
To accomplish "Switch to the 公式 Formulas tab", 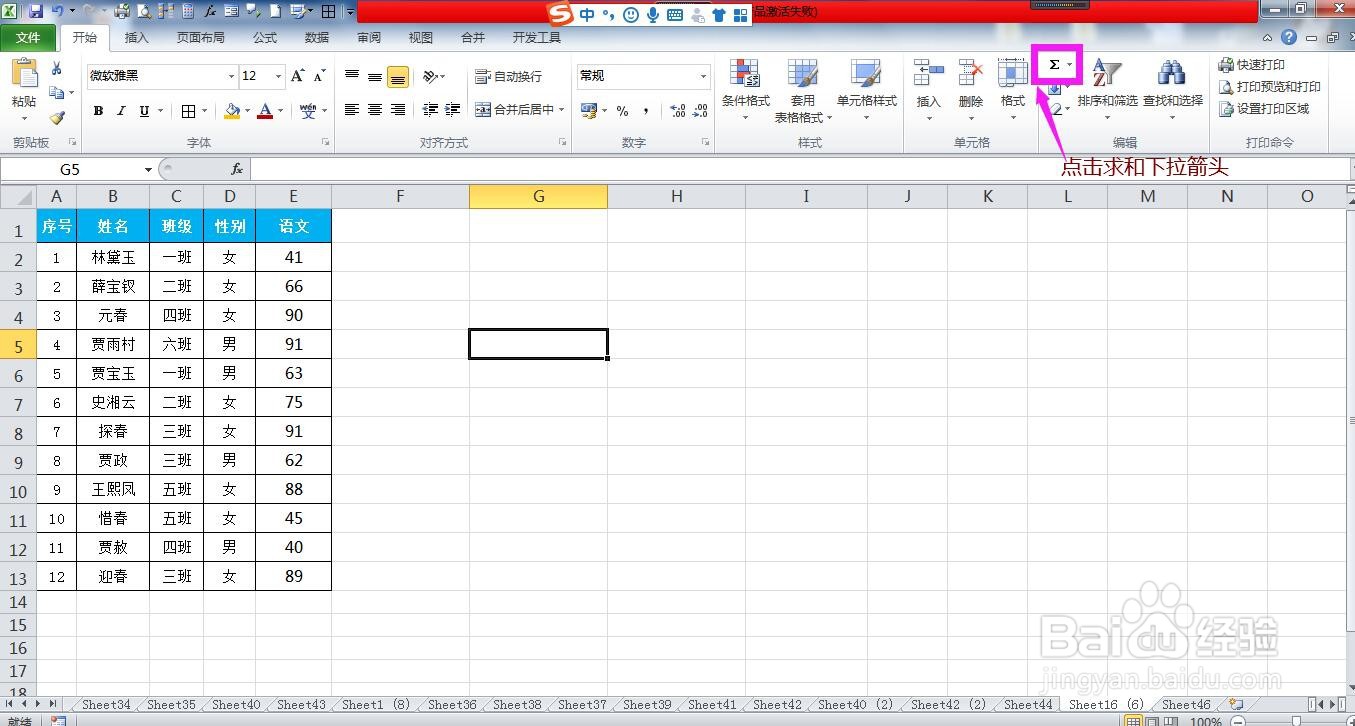I will [x=265, y=38].
